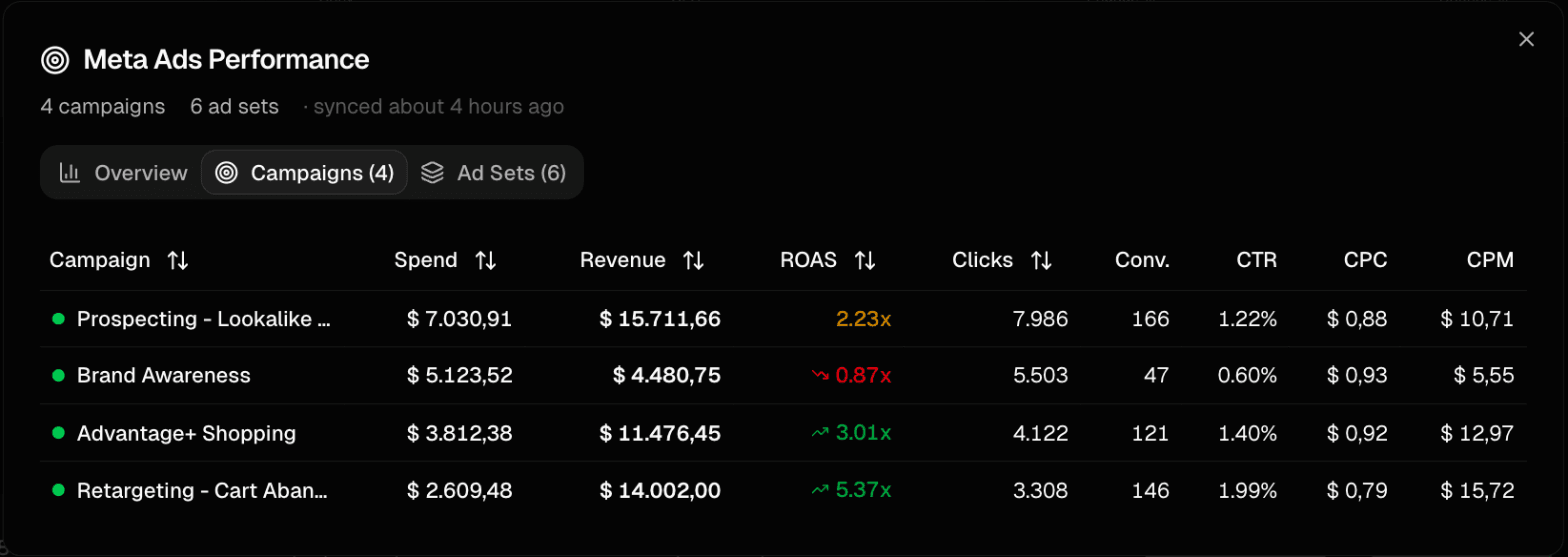Click the 3.01x ROAS value
Screen dimensions: 1568x557
point(864,433)
